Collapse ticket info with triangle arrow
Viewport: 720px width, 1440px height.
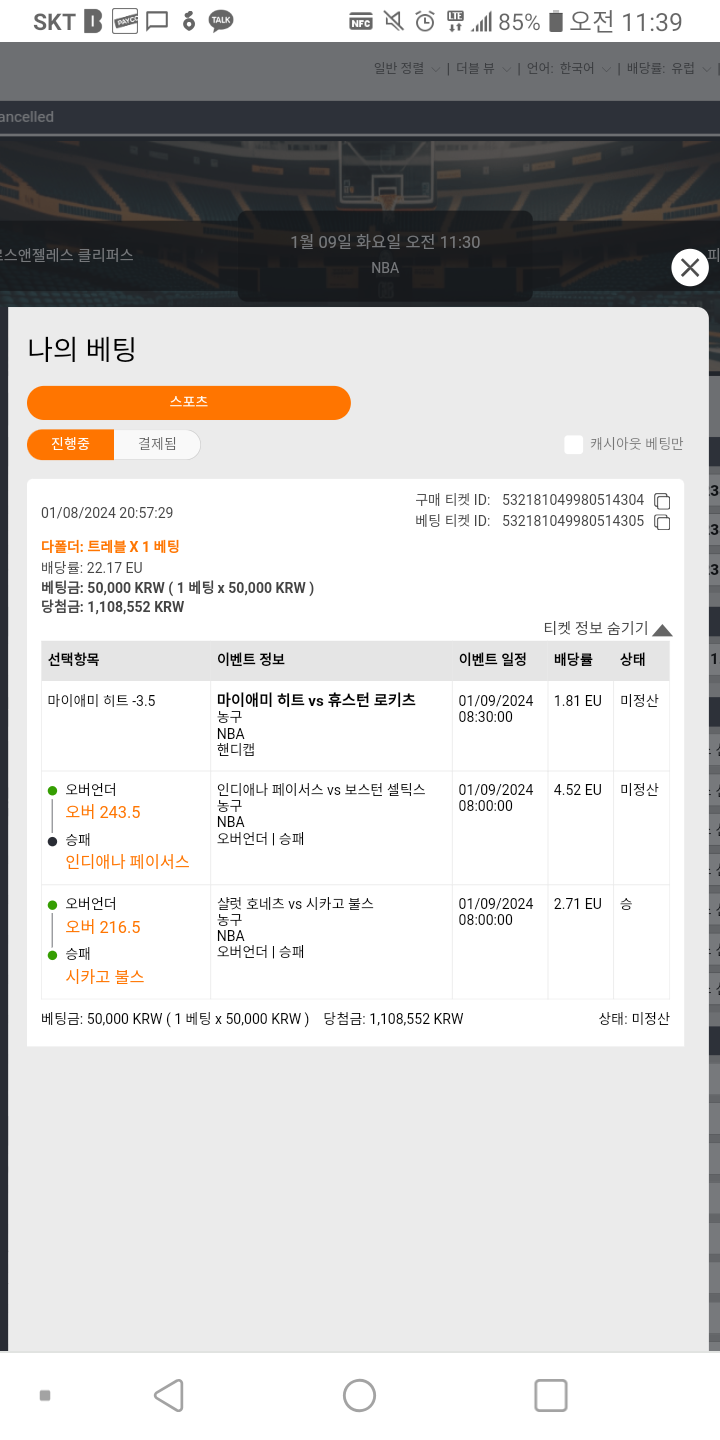point(662,630)
